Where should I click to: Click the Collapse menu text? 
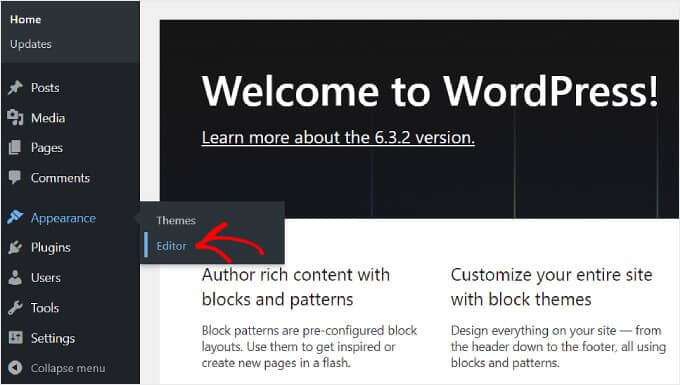(x=68, y=368)
